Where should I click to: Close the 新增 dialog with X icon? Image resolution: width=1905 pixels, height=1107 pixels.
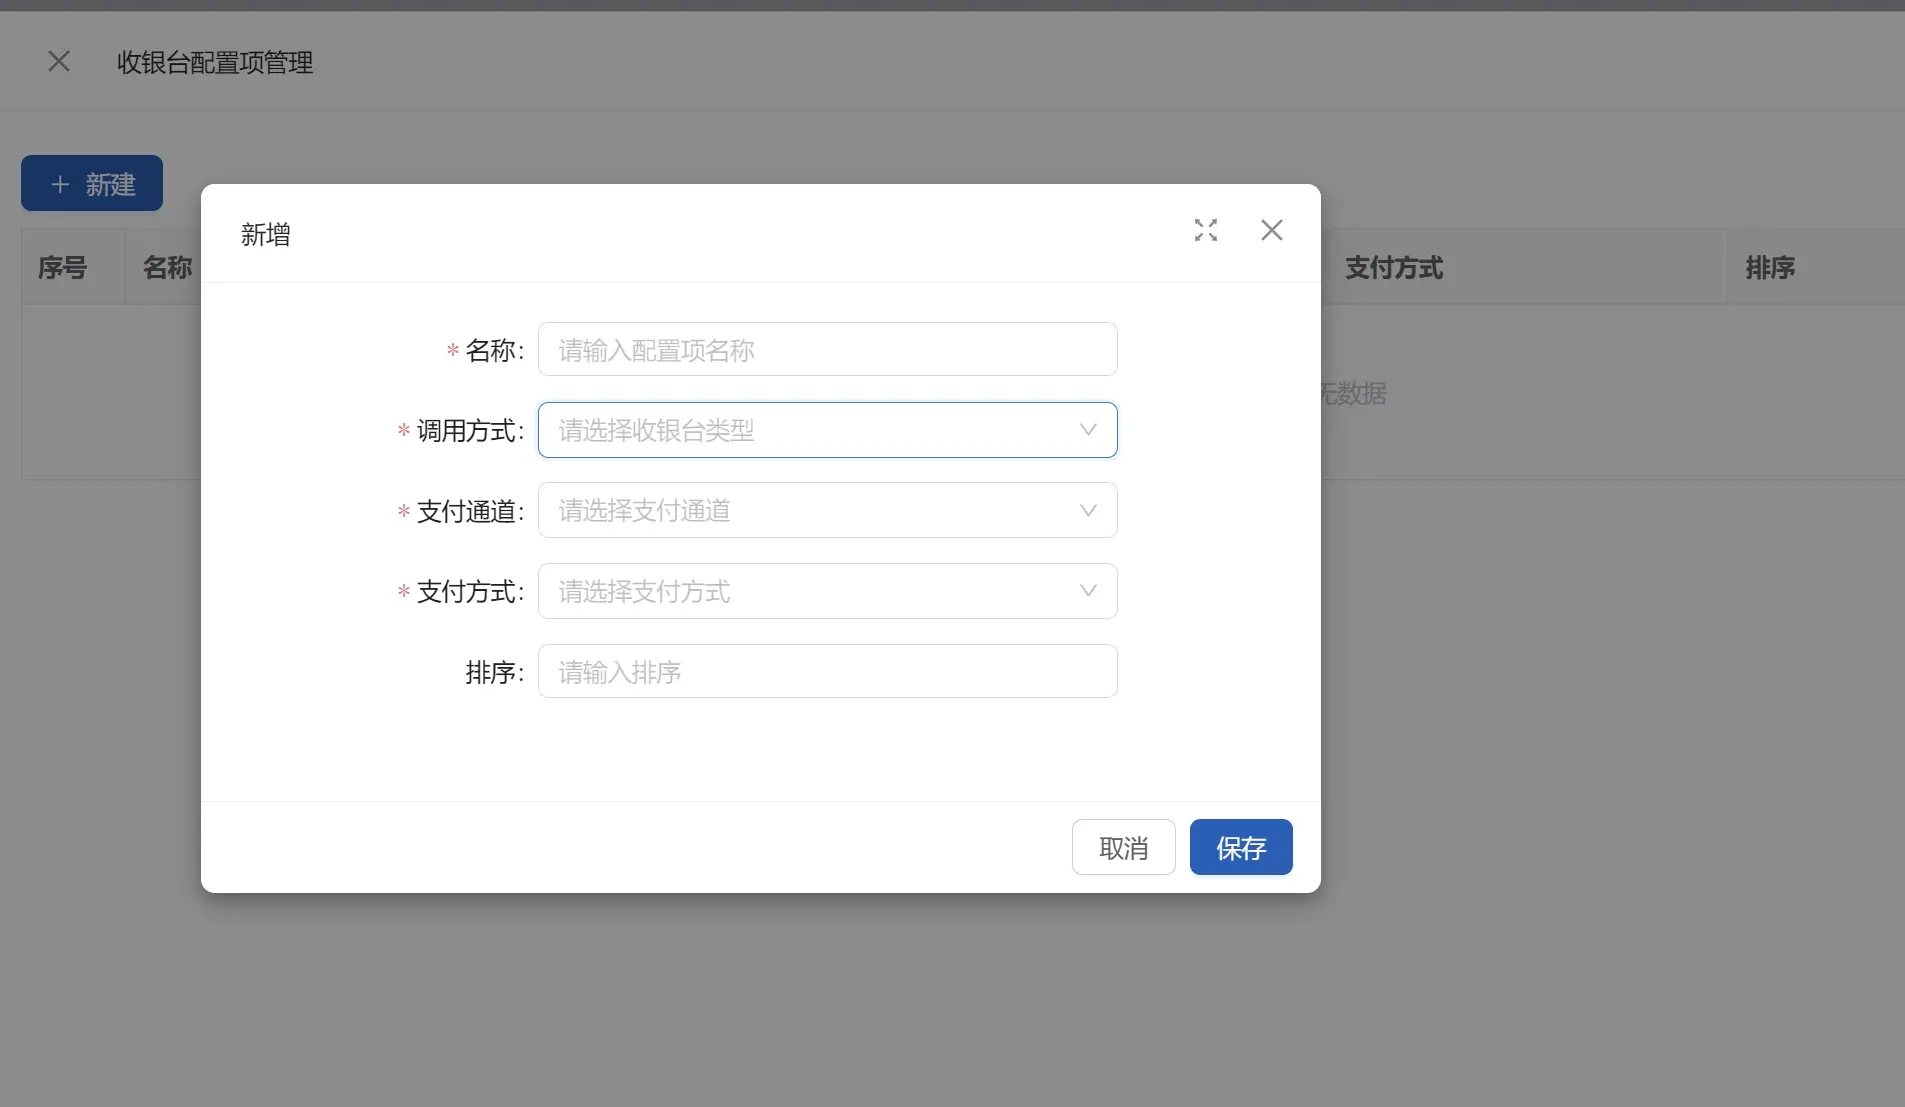tap(1272, 230)
